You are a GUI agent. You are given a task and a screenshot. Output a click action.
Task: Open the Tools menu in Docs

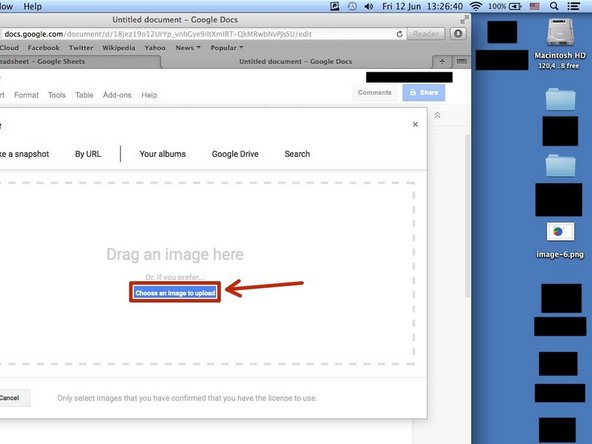point(57,95)
